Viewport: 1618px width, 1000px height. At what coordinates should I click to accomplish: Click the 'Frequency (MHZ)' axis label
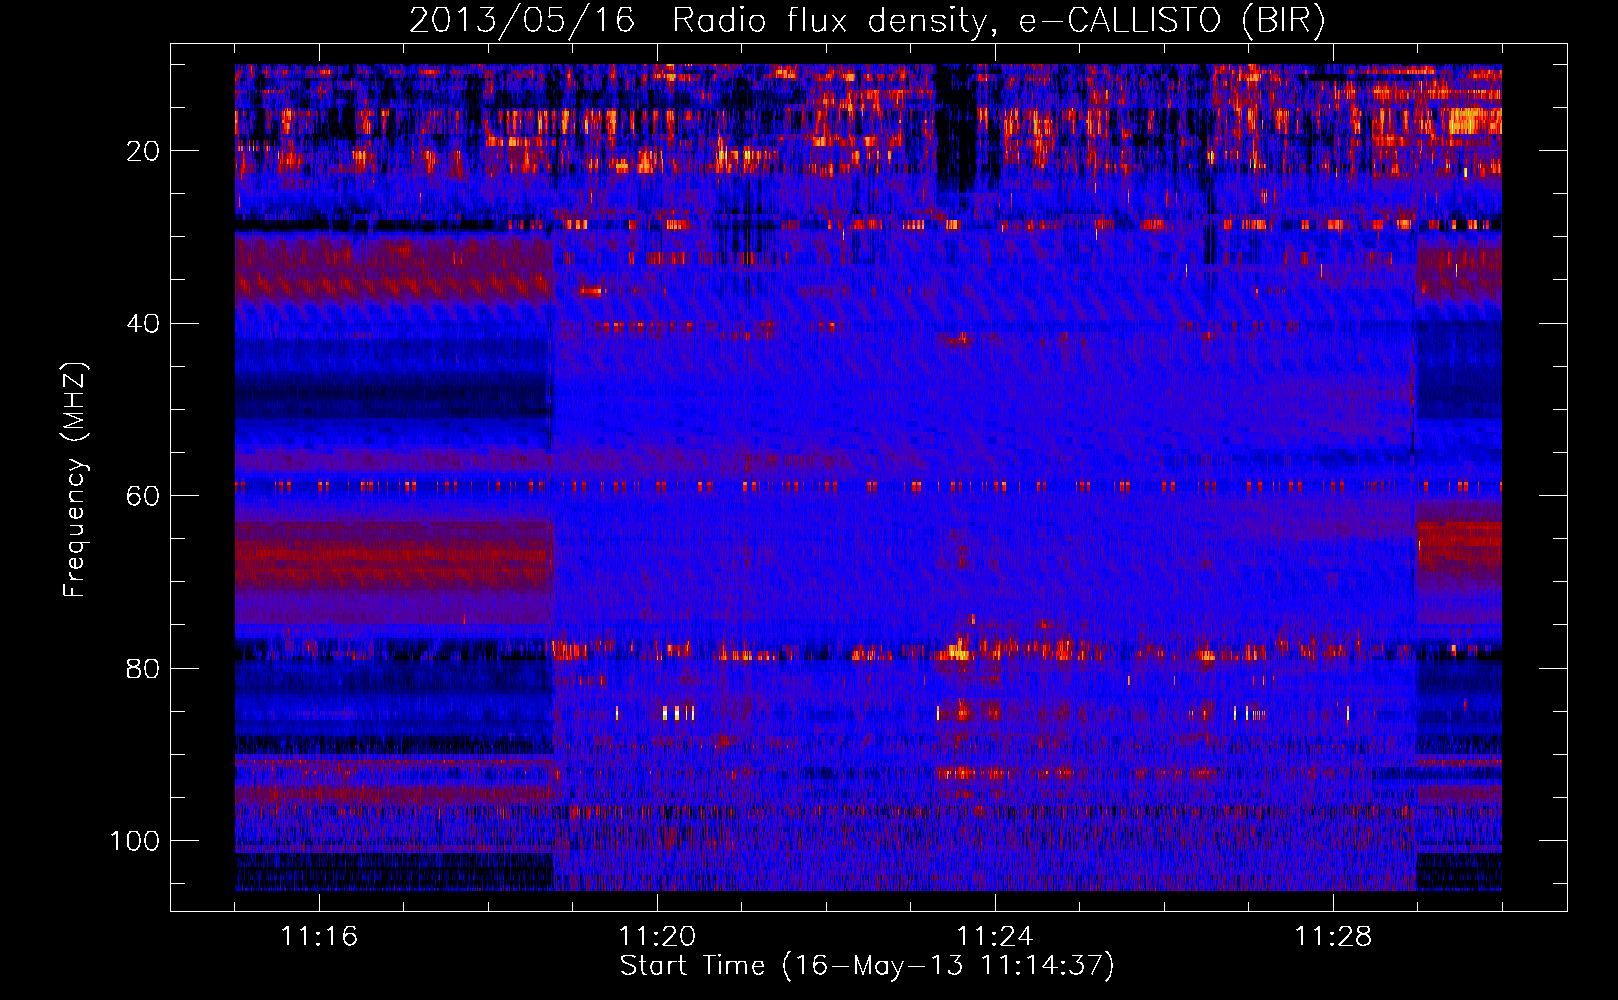click(x=75, y=481)
